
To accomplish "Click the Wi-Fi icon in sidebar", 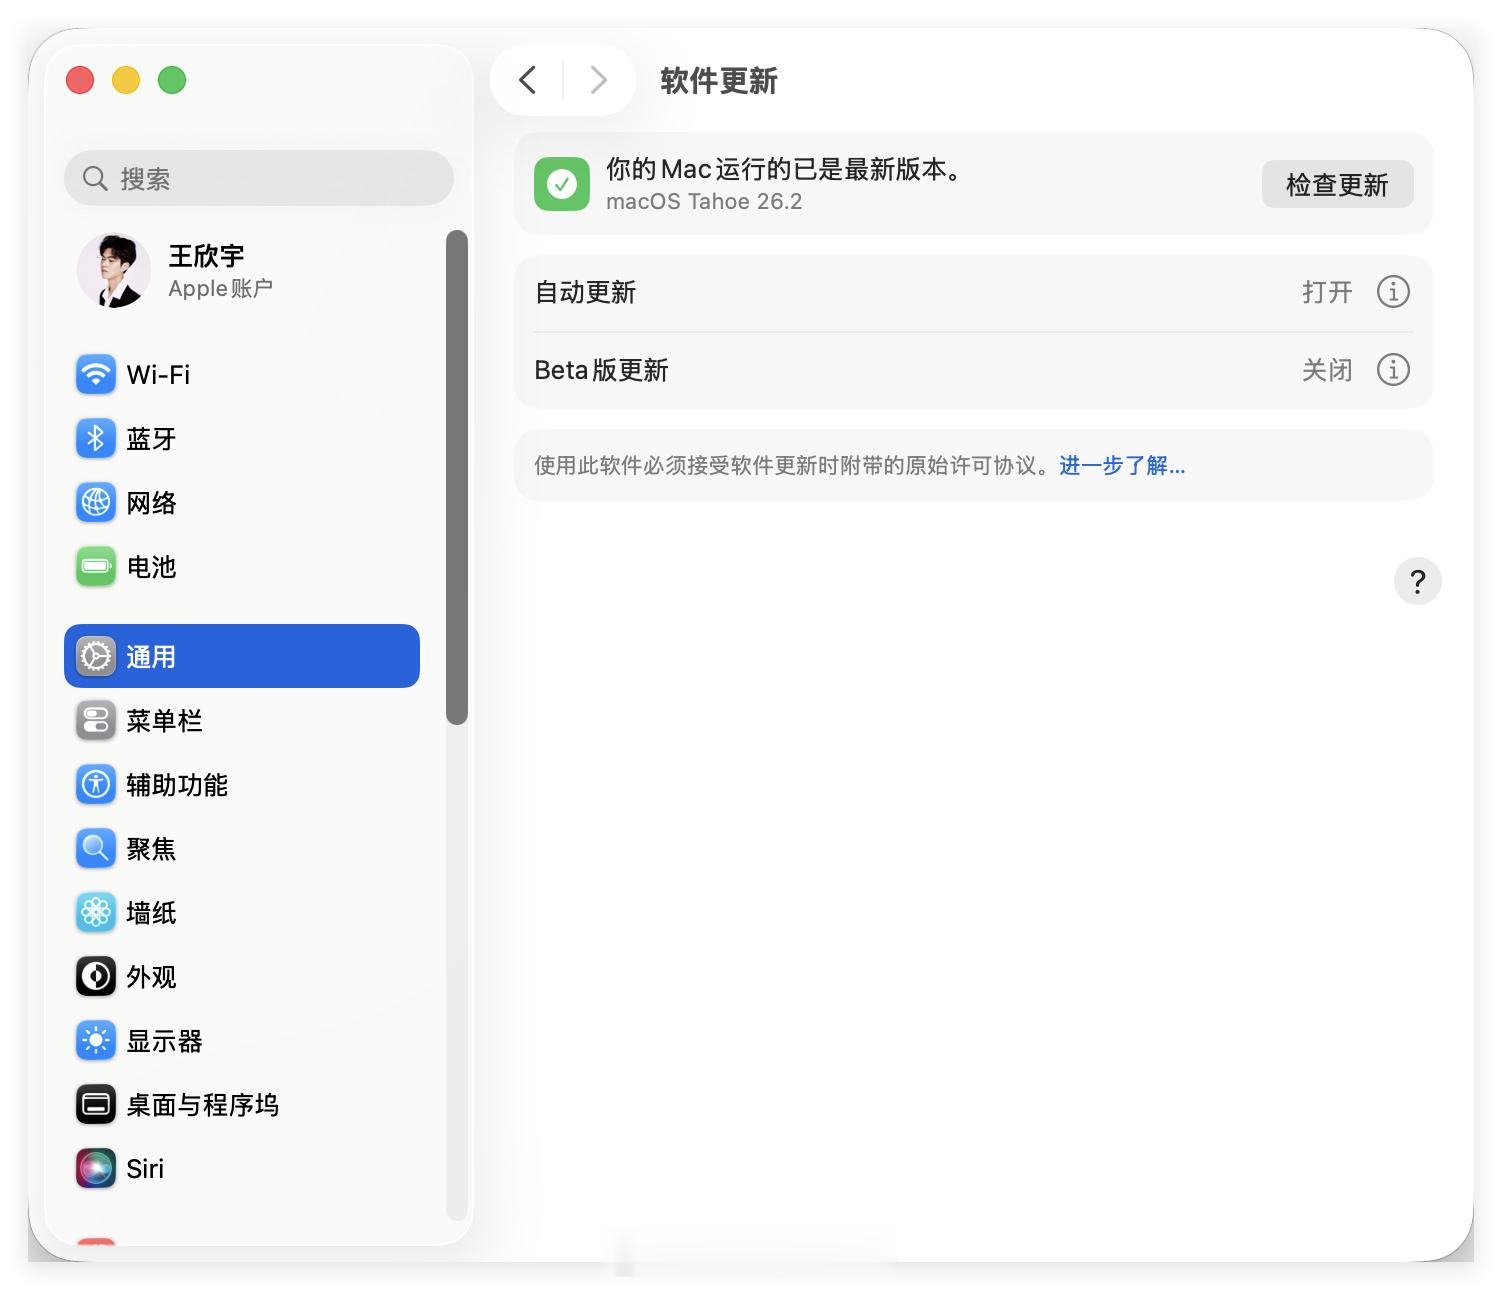I will (x=96, y=374).
